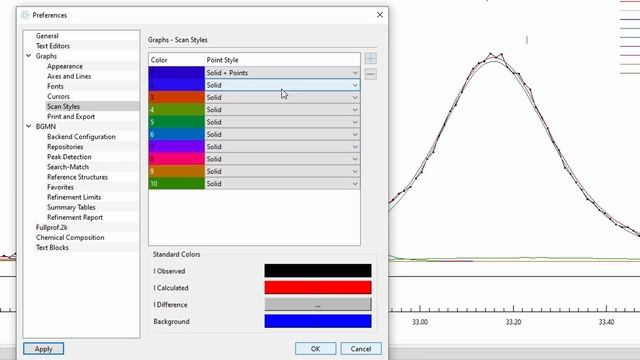Viewport: 640px width, 360px height.
Task: Open Solid + Points point style dropdown
Action: (282, 73)
